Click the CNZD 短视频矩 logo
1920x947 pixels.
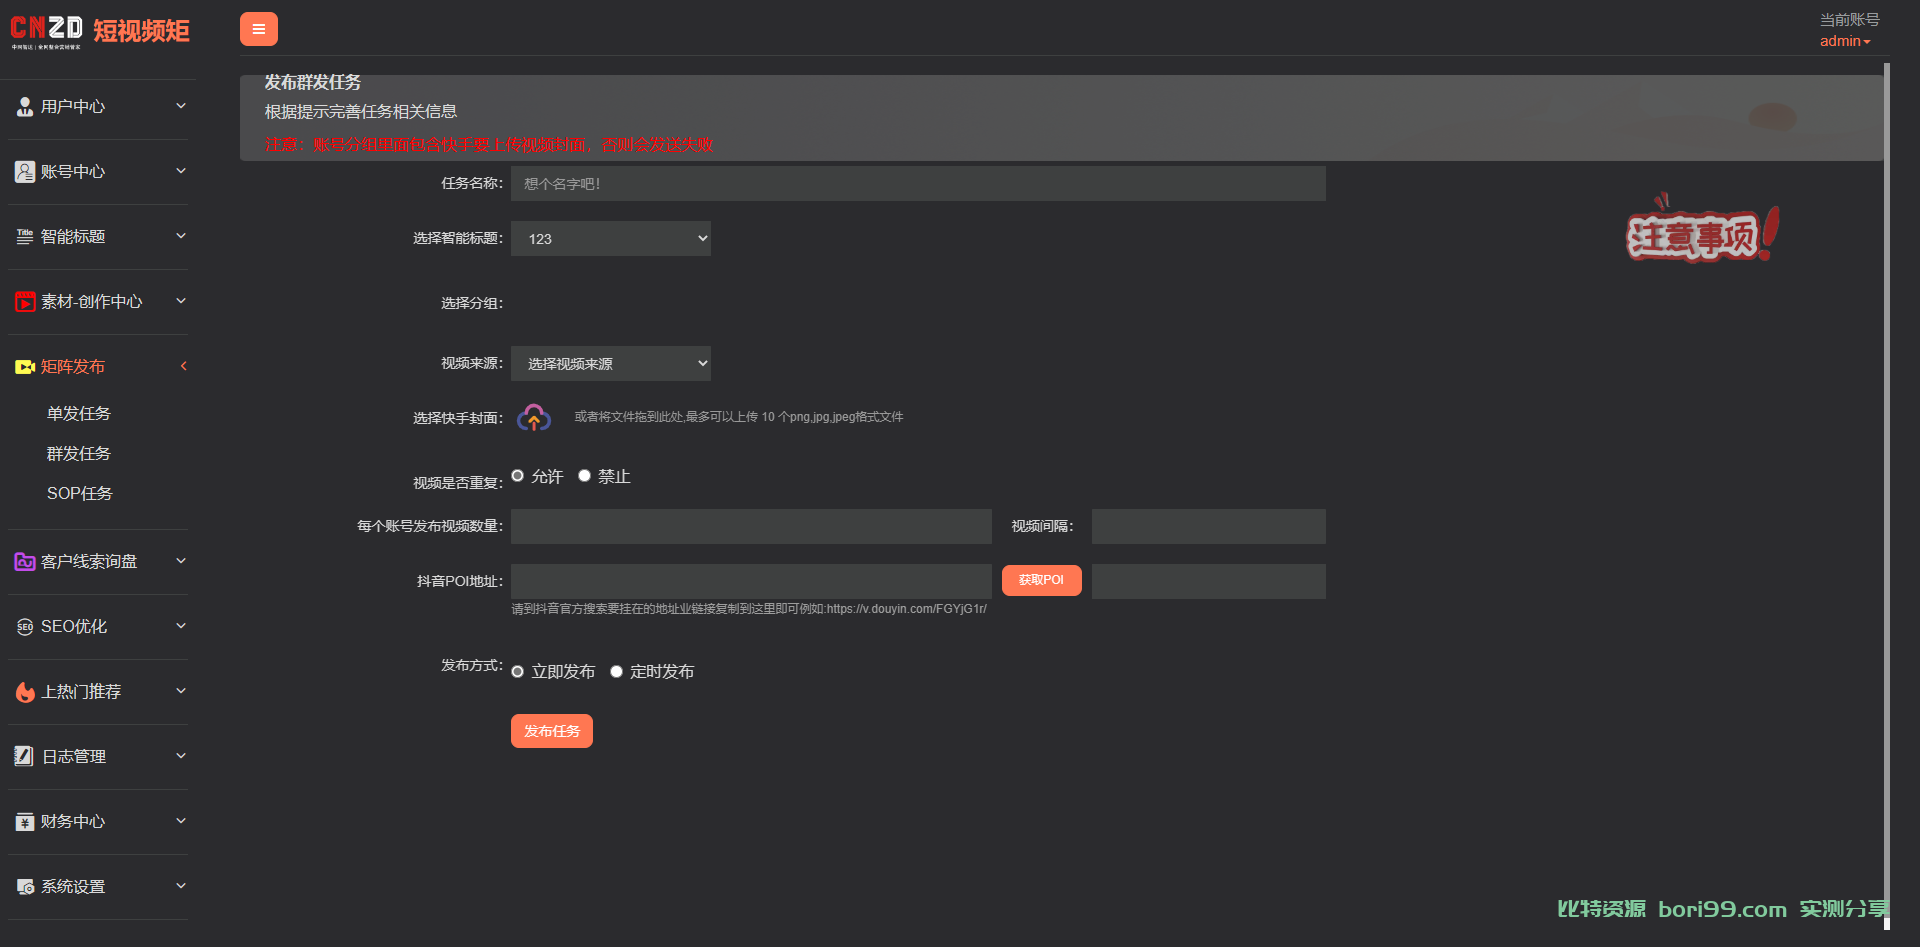tap(100, 32)
